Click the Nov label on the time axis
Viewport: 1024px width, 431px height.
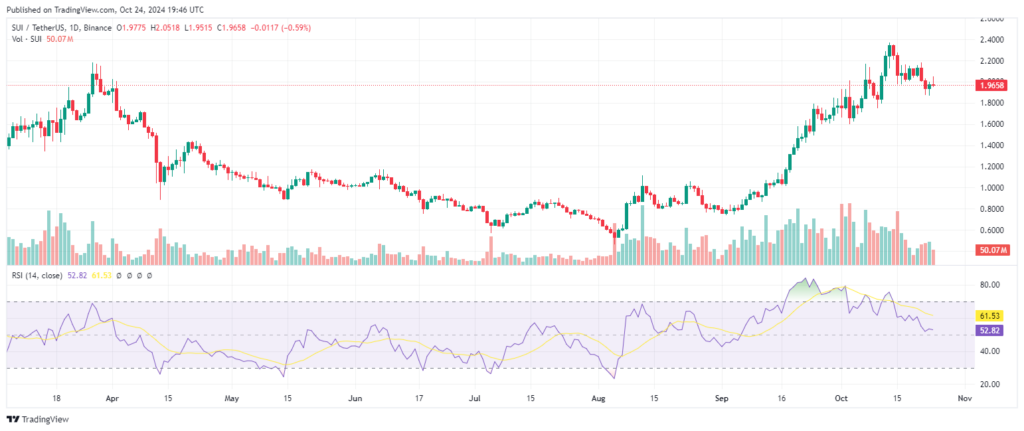click(x=963, y=396)
